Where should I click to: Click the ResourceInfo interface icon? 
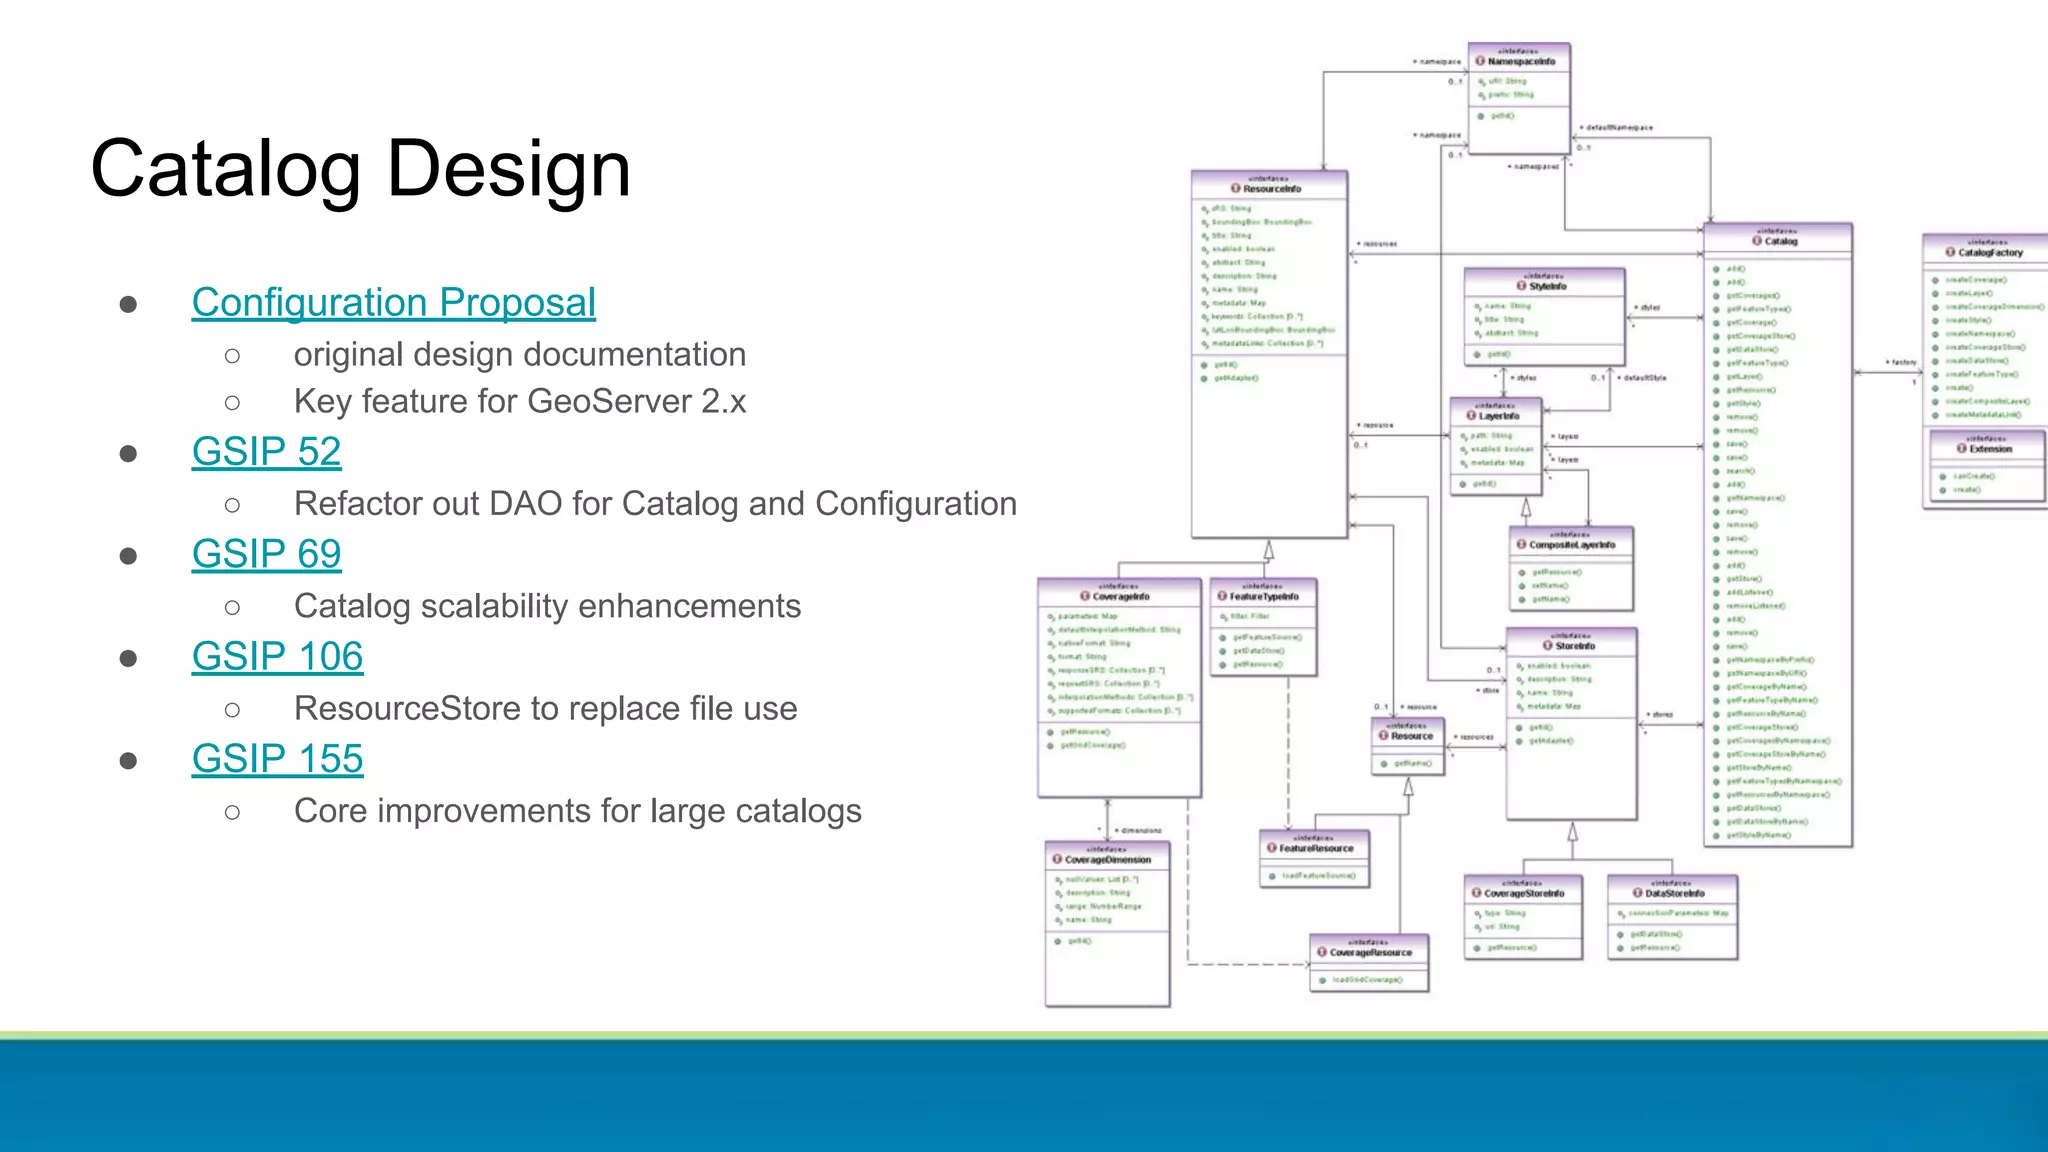click(1236, 188)
